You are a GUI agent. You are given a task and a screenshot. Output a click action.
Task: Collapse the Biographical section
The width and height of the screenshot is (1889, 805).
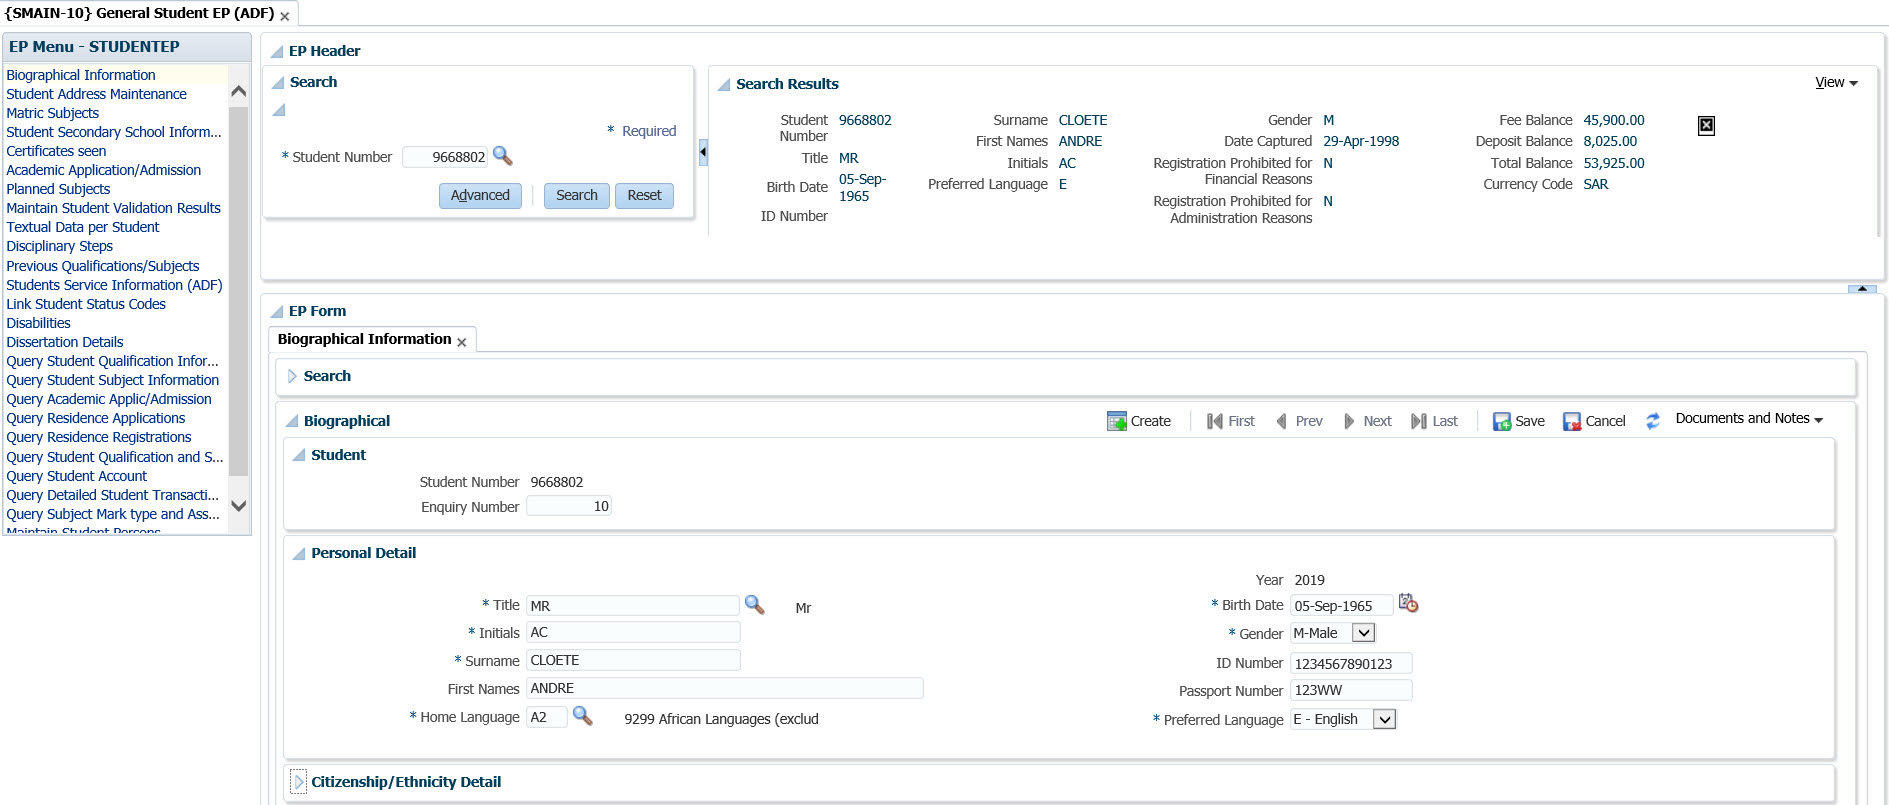(x=292, y=421)
